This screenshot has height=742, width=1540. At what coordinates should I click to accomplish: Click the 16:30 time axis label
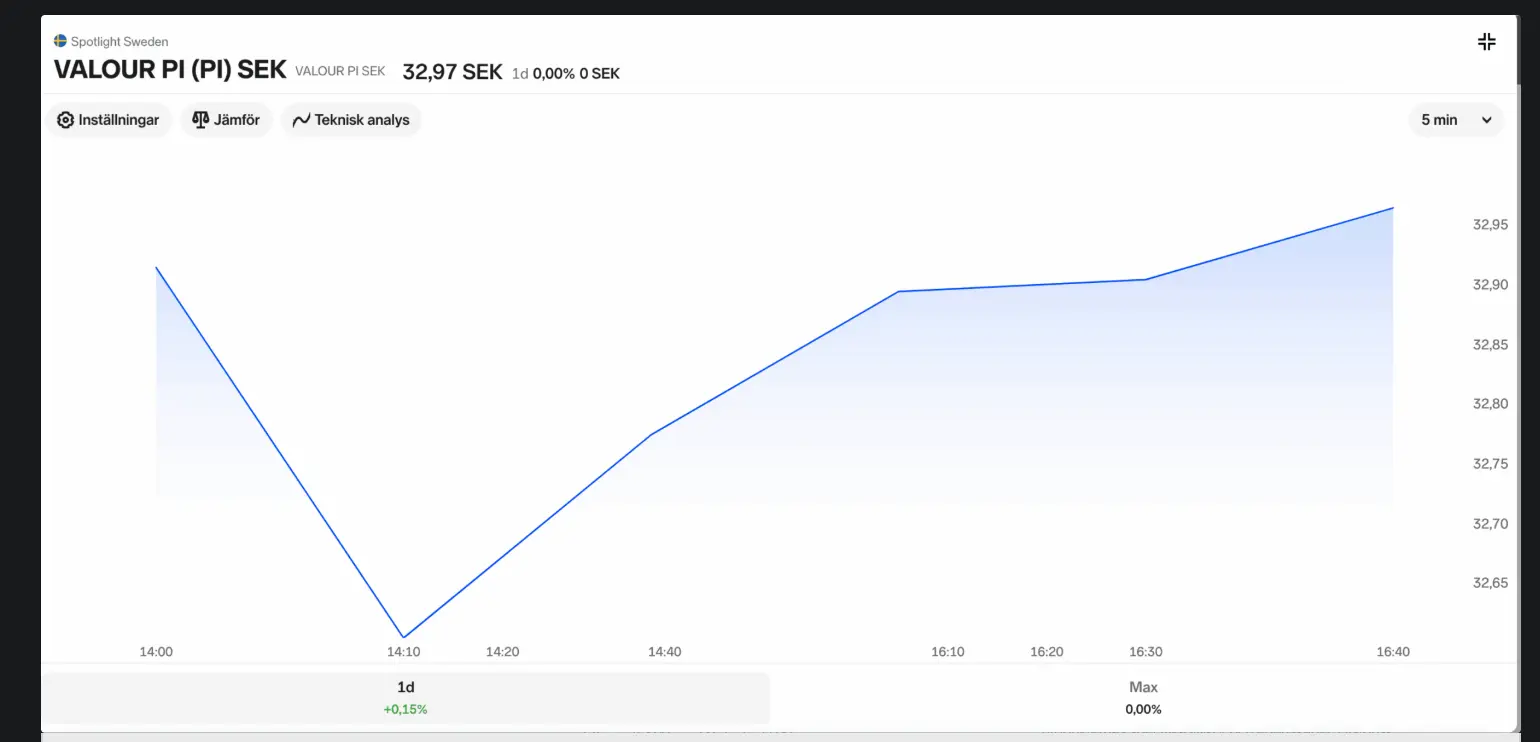click(1146, 652)
